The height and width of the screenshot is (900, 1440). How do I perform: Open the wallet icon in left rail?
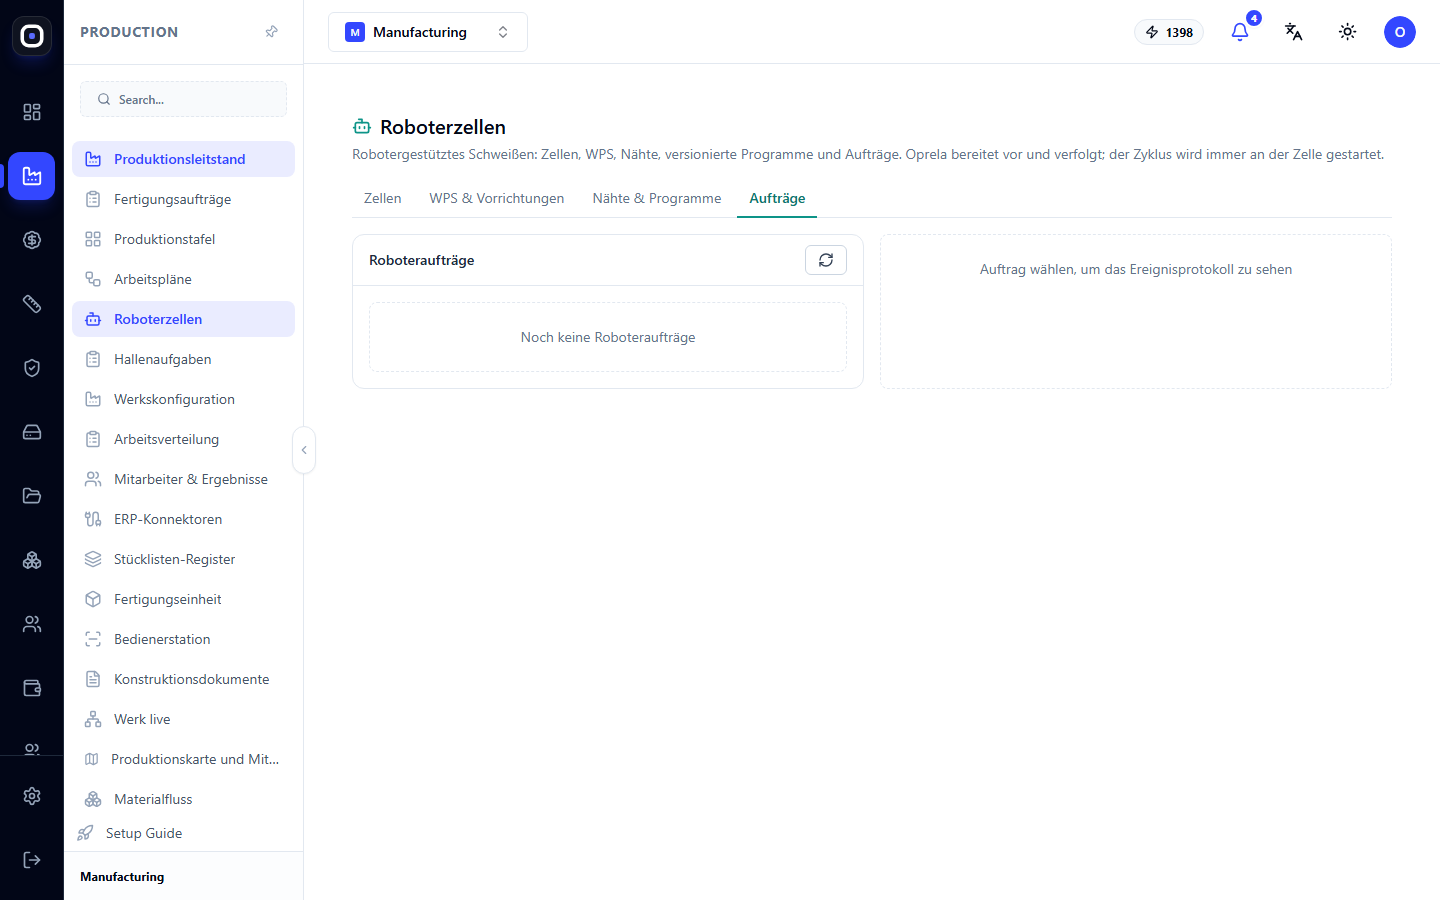32,688
